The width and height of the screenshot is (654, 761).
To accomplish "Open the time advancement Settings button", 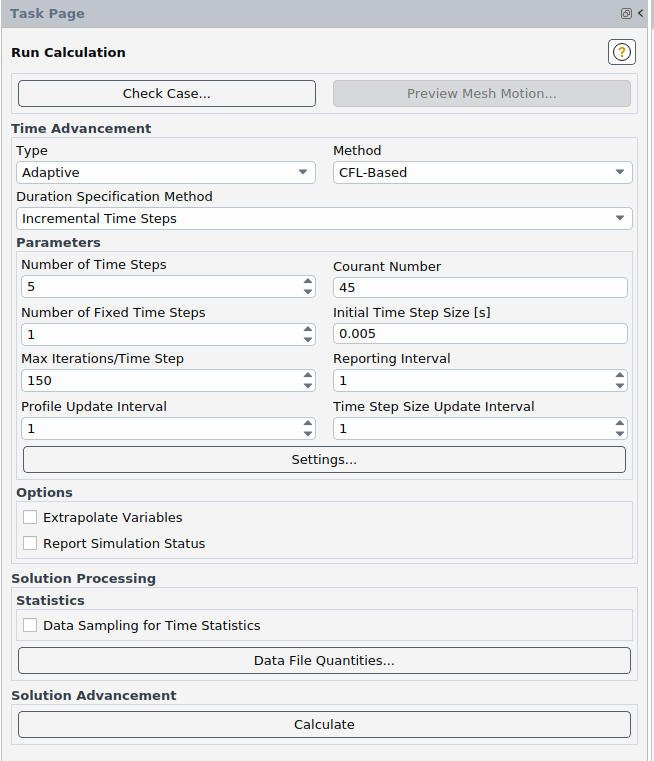I will pyautogui.click(x=324, y=460).
